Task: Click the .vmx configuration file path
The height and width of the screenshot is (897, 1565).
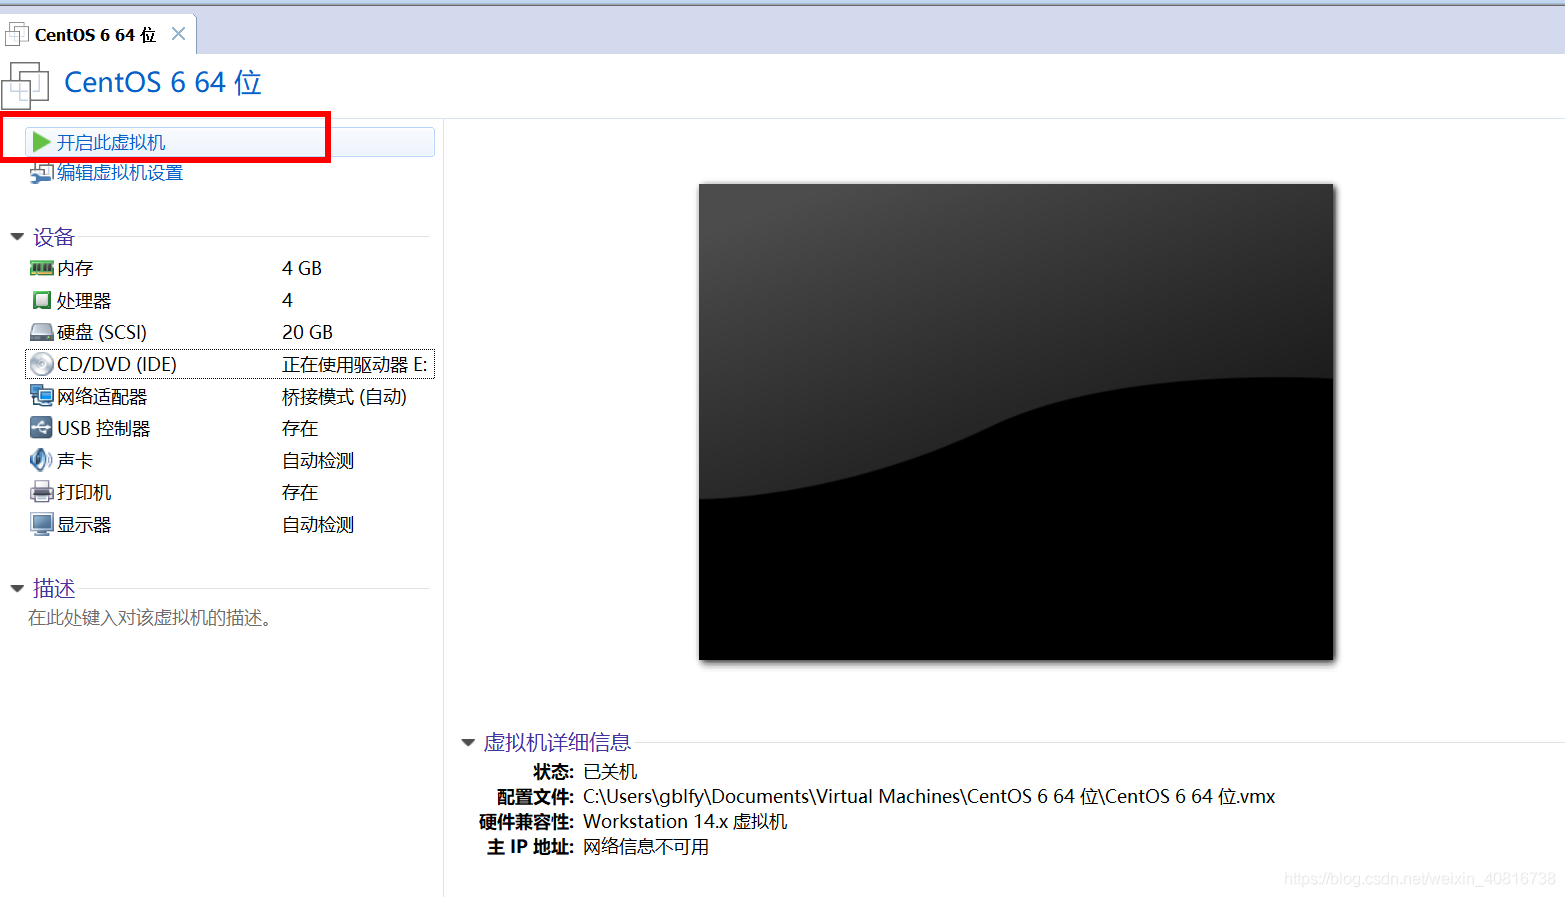Action: tap(929, 796)
